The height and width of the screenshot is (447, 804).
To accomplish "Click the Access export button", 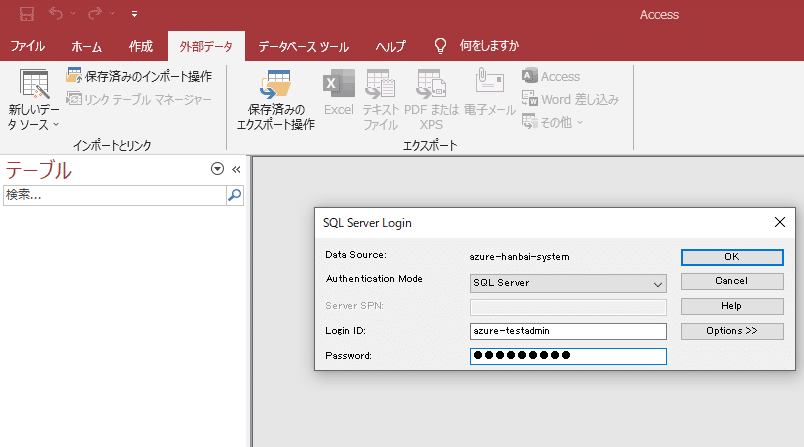I will [x=551, y=76].
